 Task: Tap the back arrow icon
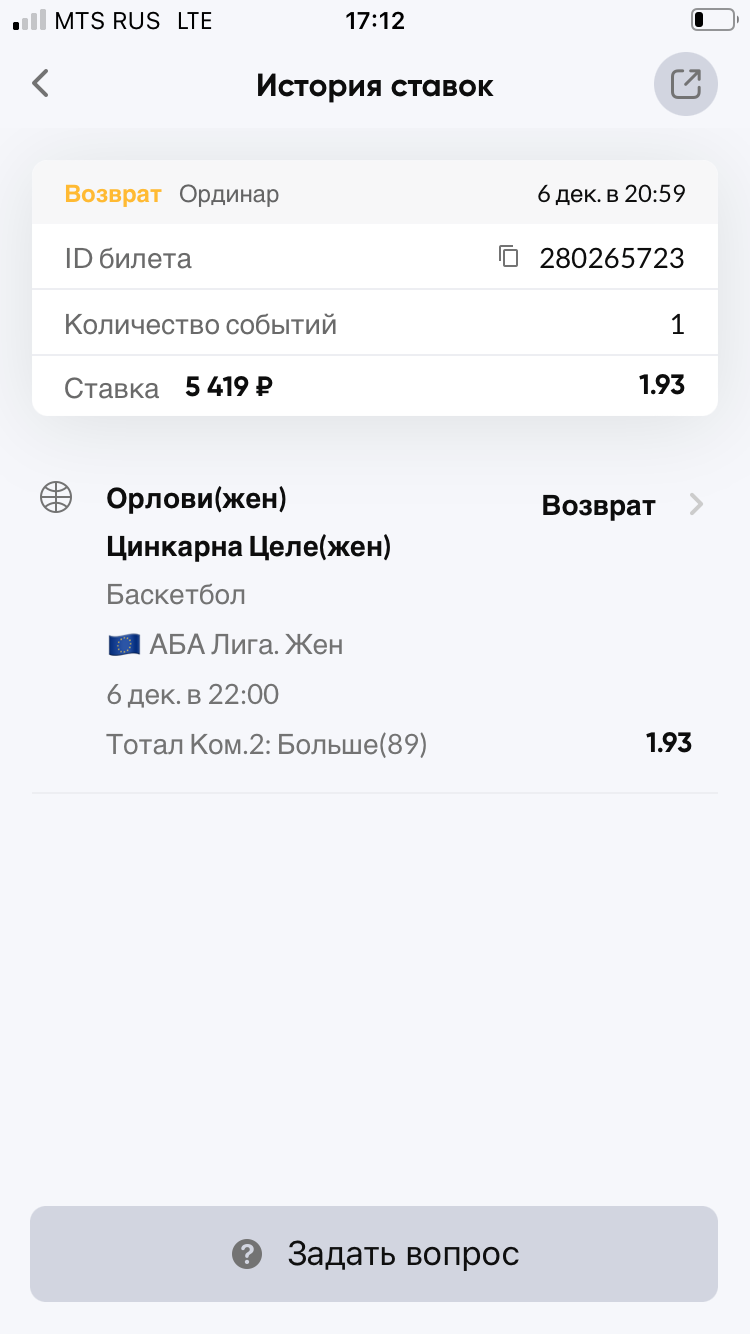[40, 83]
